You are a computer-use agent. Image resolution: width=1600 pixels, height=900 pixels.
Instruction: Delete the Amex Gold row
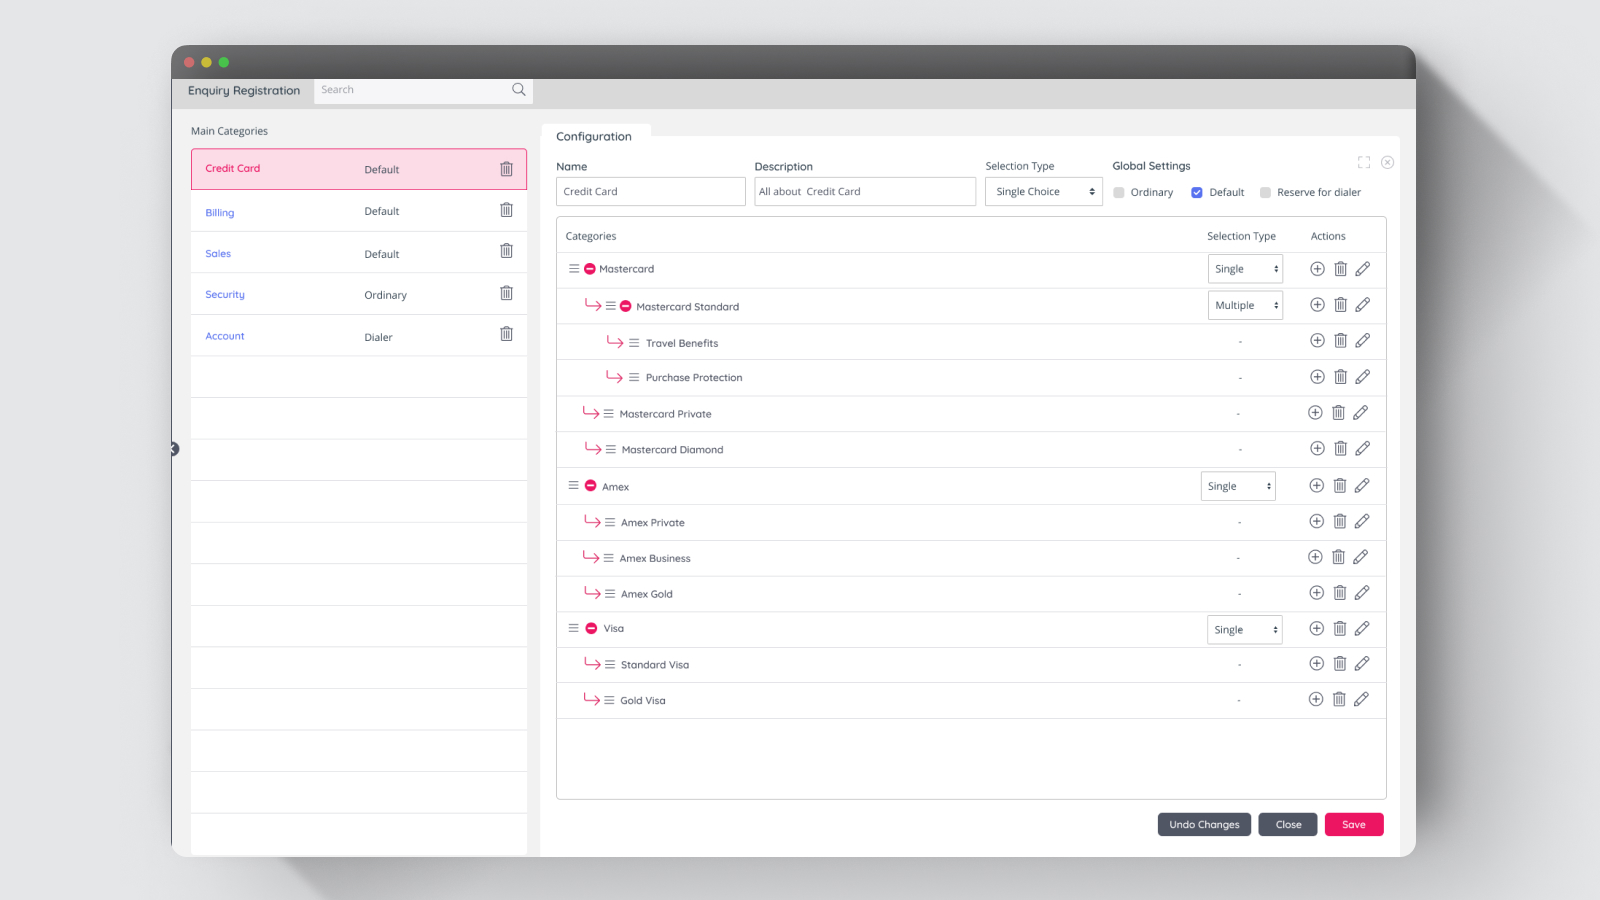[x=1339, y=593]
